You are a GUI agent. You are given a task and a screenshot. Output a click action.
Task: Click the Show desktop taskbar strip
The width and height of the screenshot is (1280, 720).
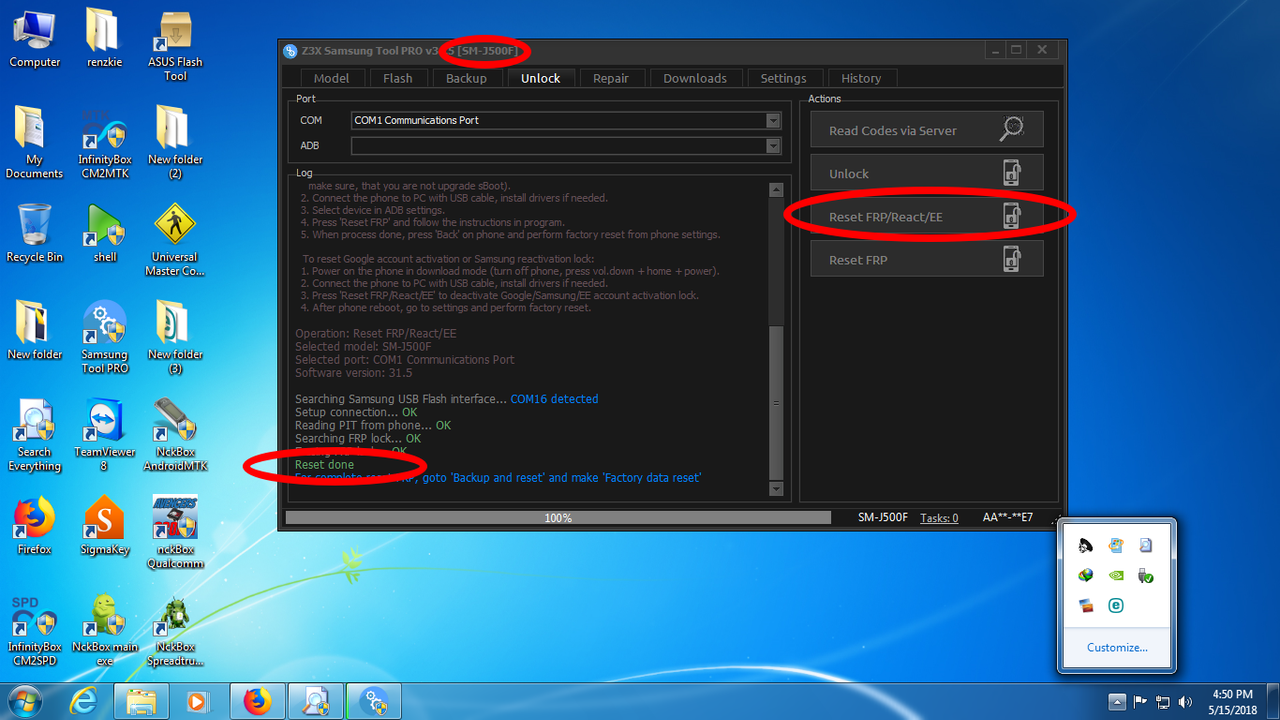(1272, 701)
